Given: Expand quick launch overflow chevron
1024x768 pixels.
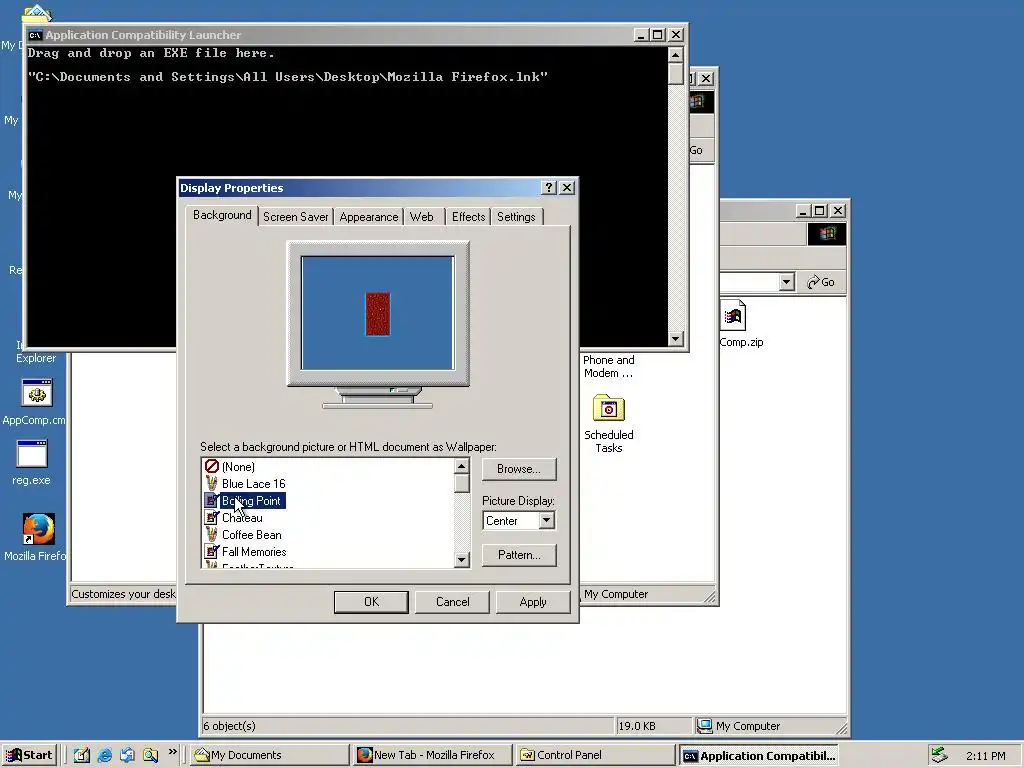Looking at the screenshot, I should [172, 752].
